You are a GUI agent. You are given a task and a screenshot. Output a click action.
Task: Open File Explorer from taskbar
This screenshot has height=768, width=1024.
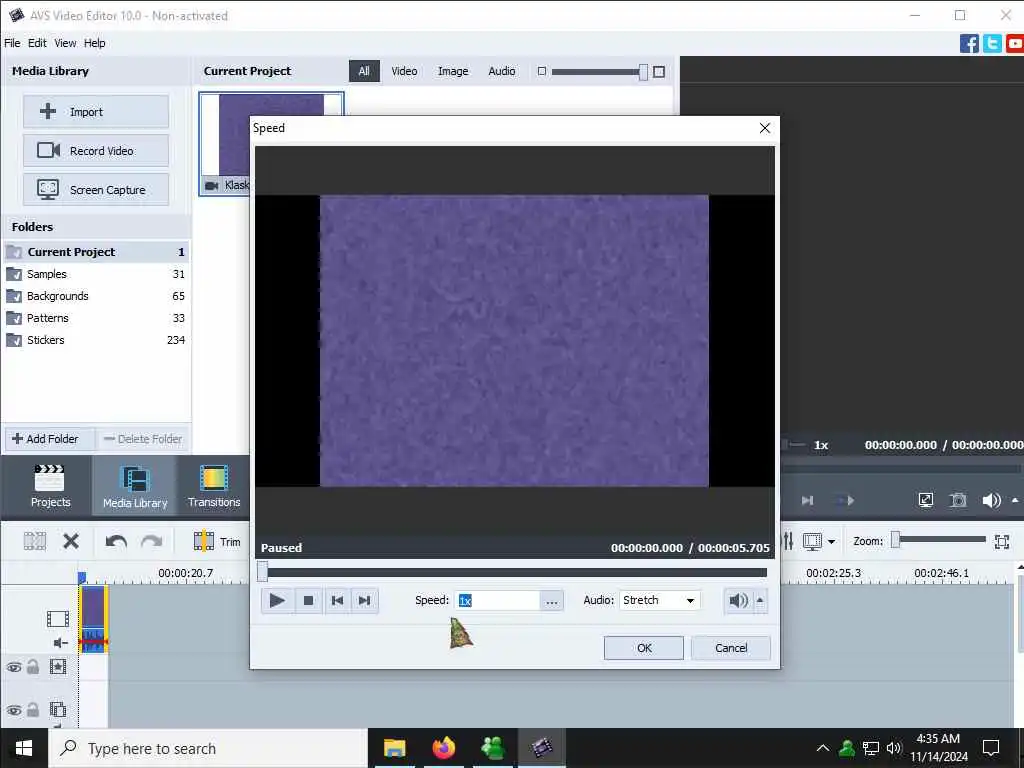pyautogui.click(x=394, y=748)
